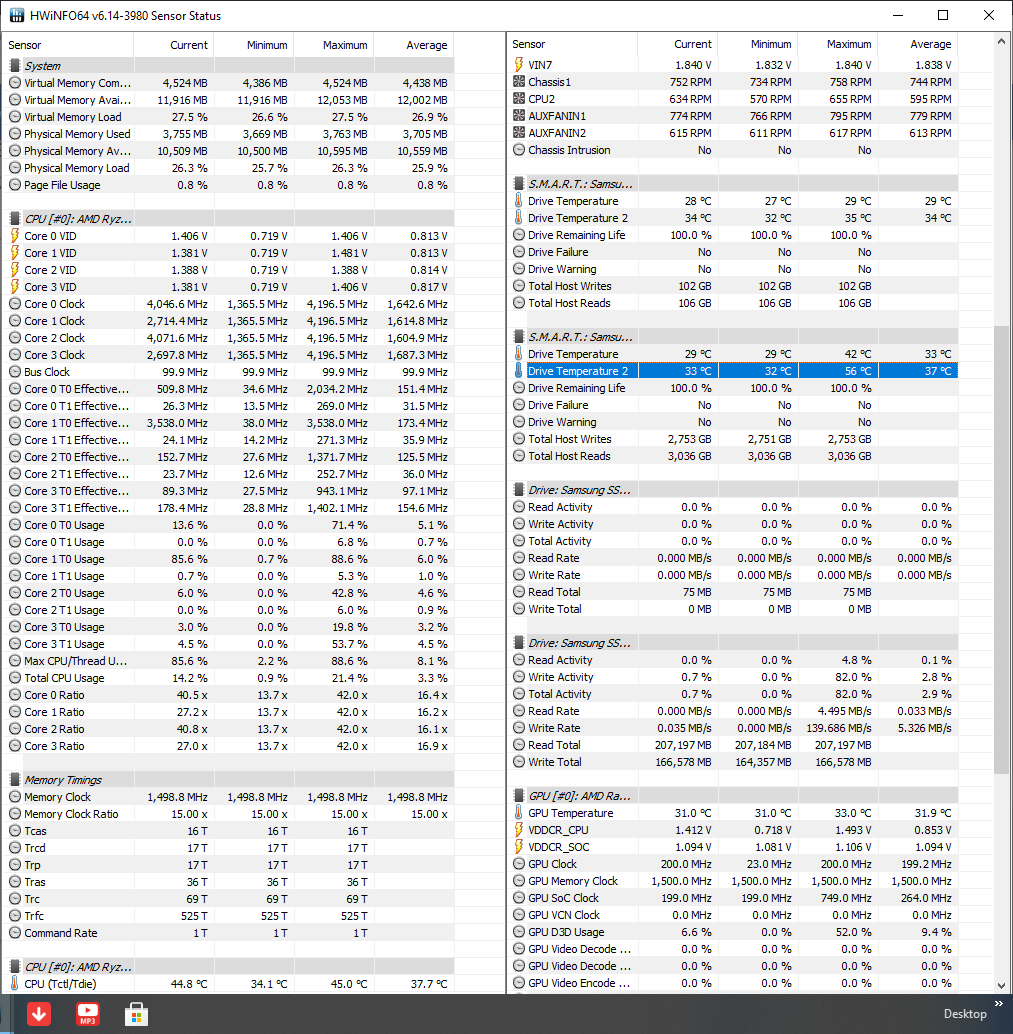Select the Virtual Memory Load row
Screen dimensions: 1013x1034
pos(228,117)
